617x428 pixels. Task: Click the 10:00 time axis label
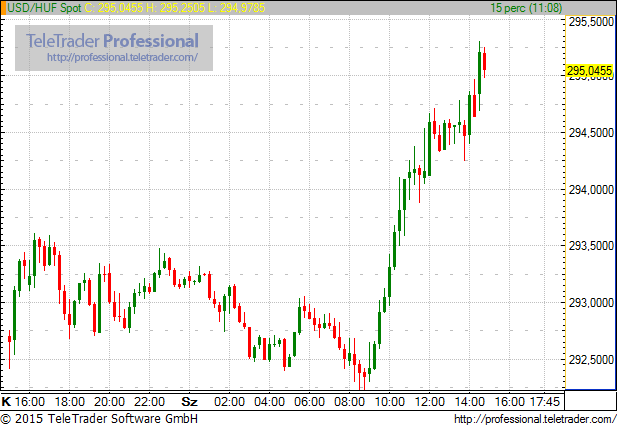pos(390,402)
